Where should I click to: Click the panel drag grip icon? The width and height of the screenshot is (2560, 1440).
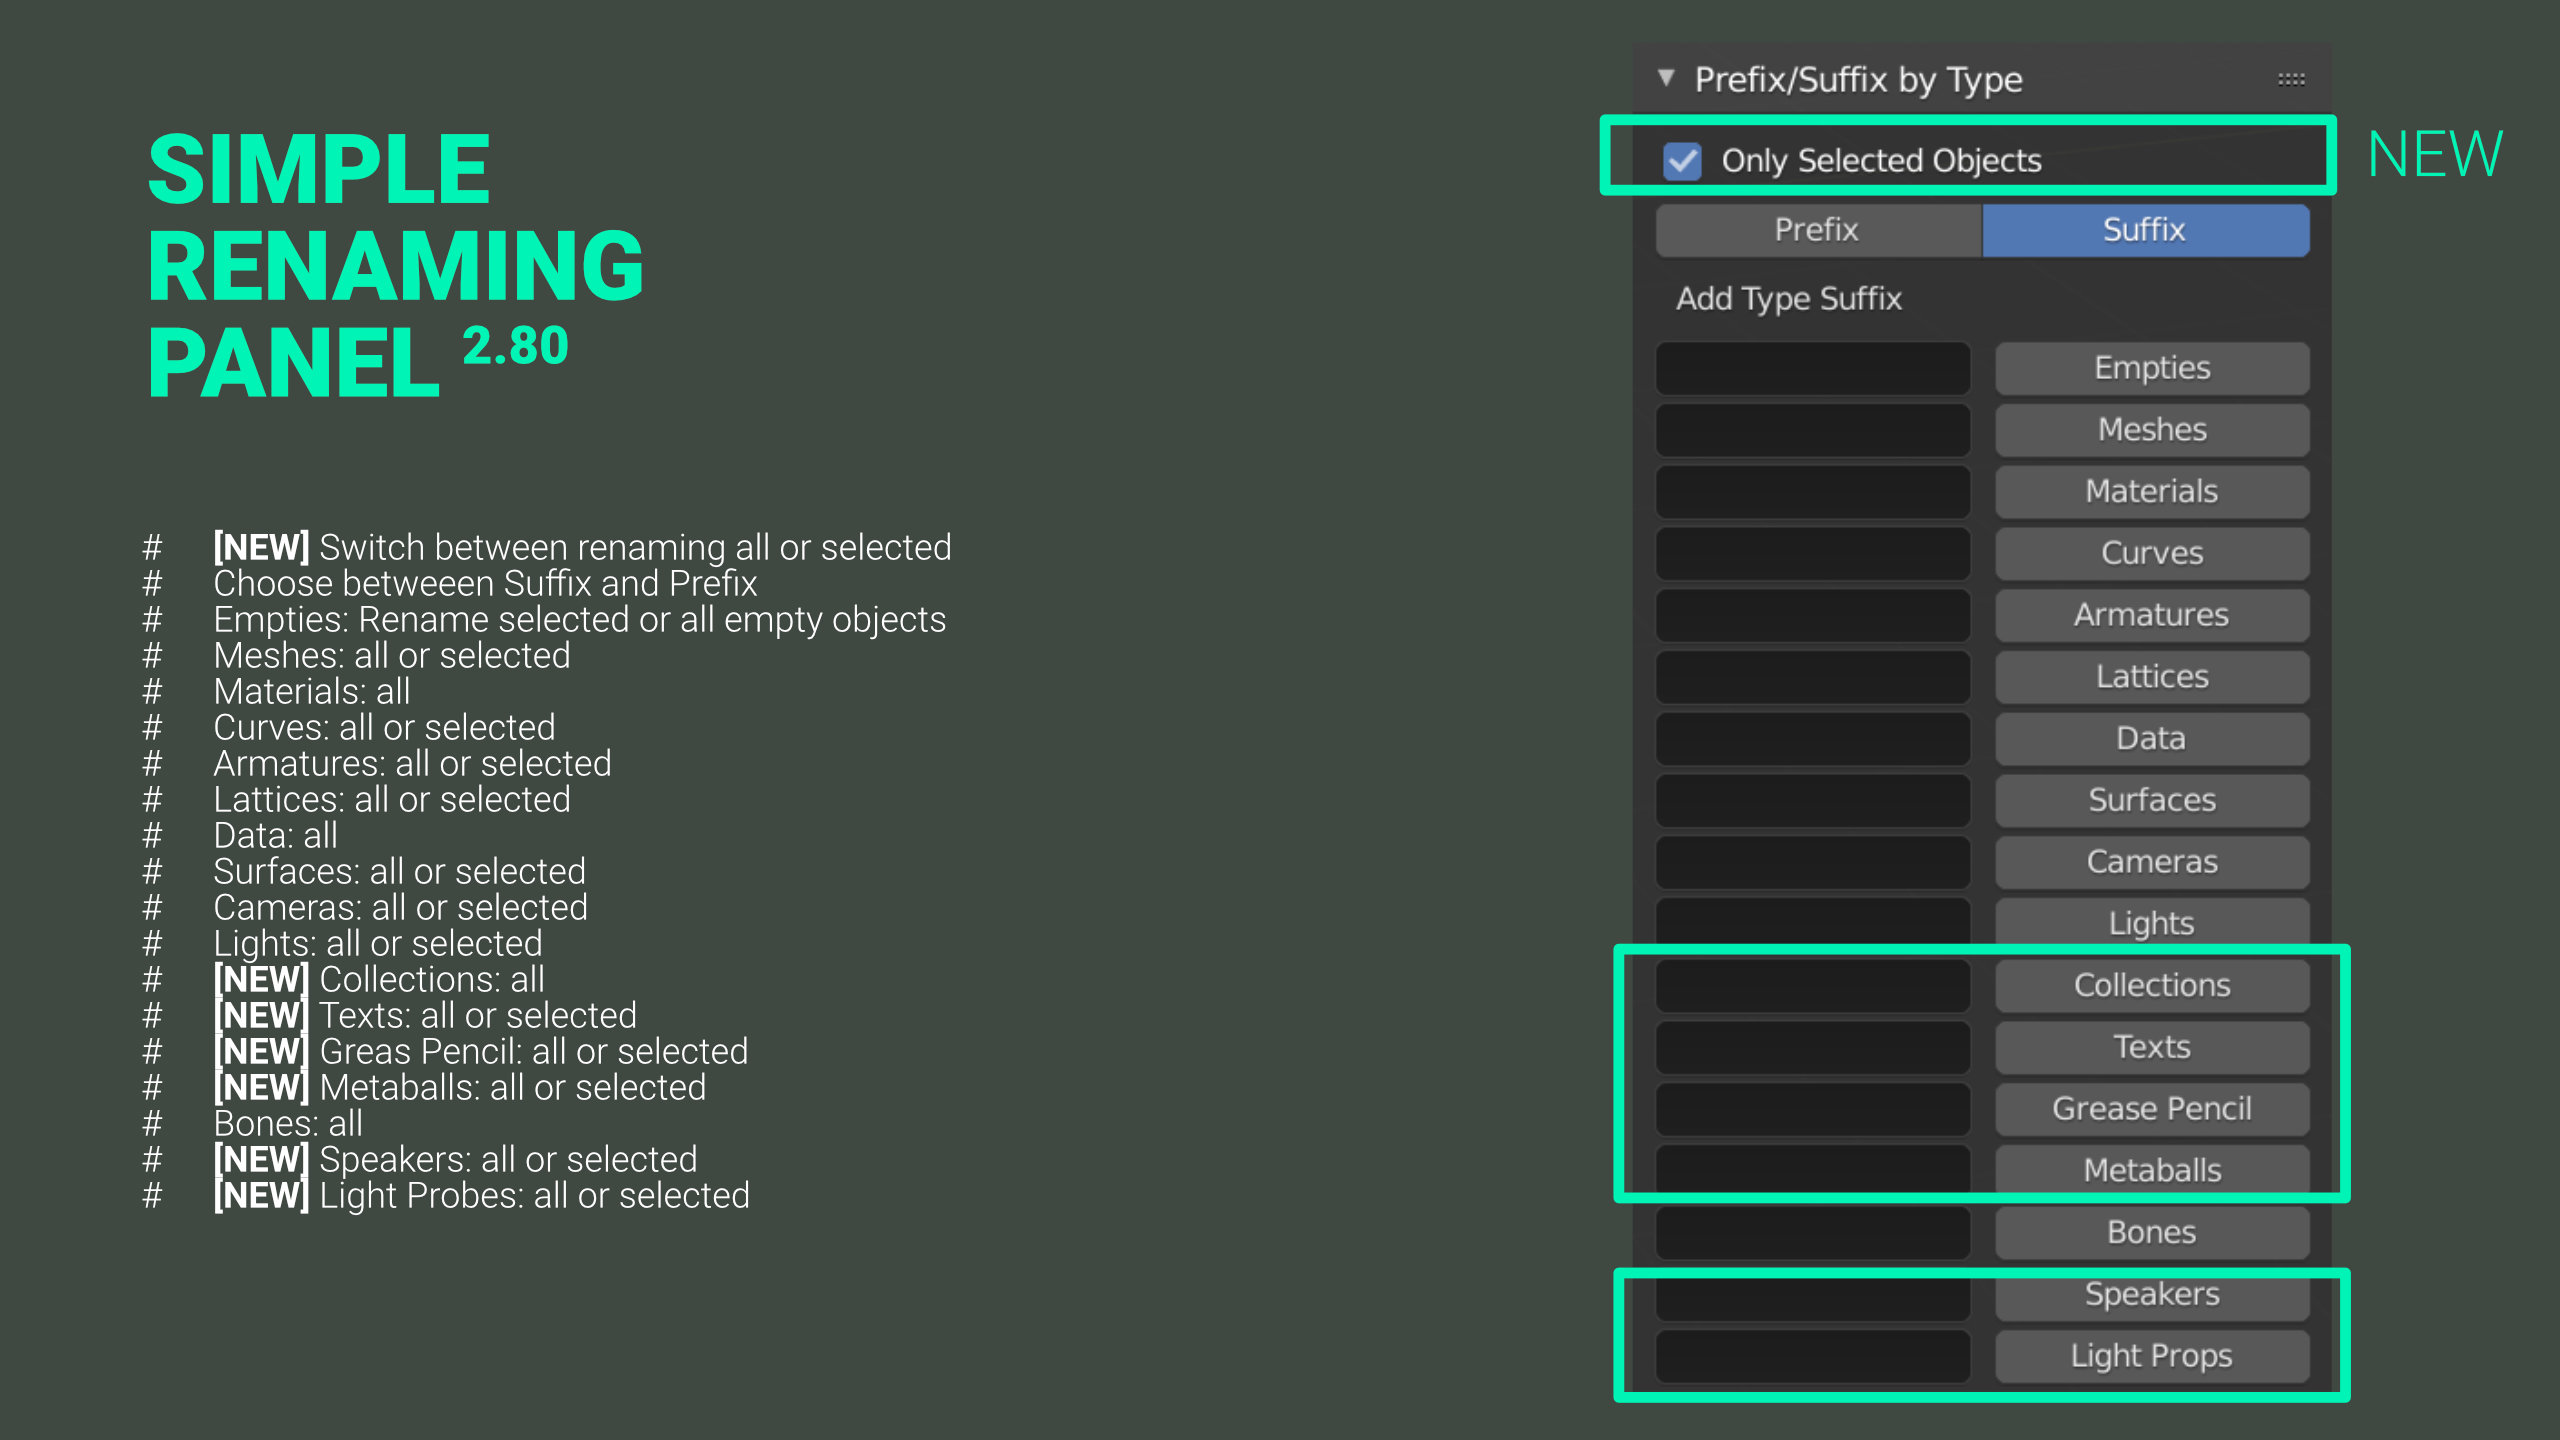coord(2291,79)
